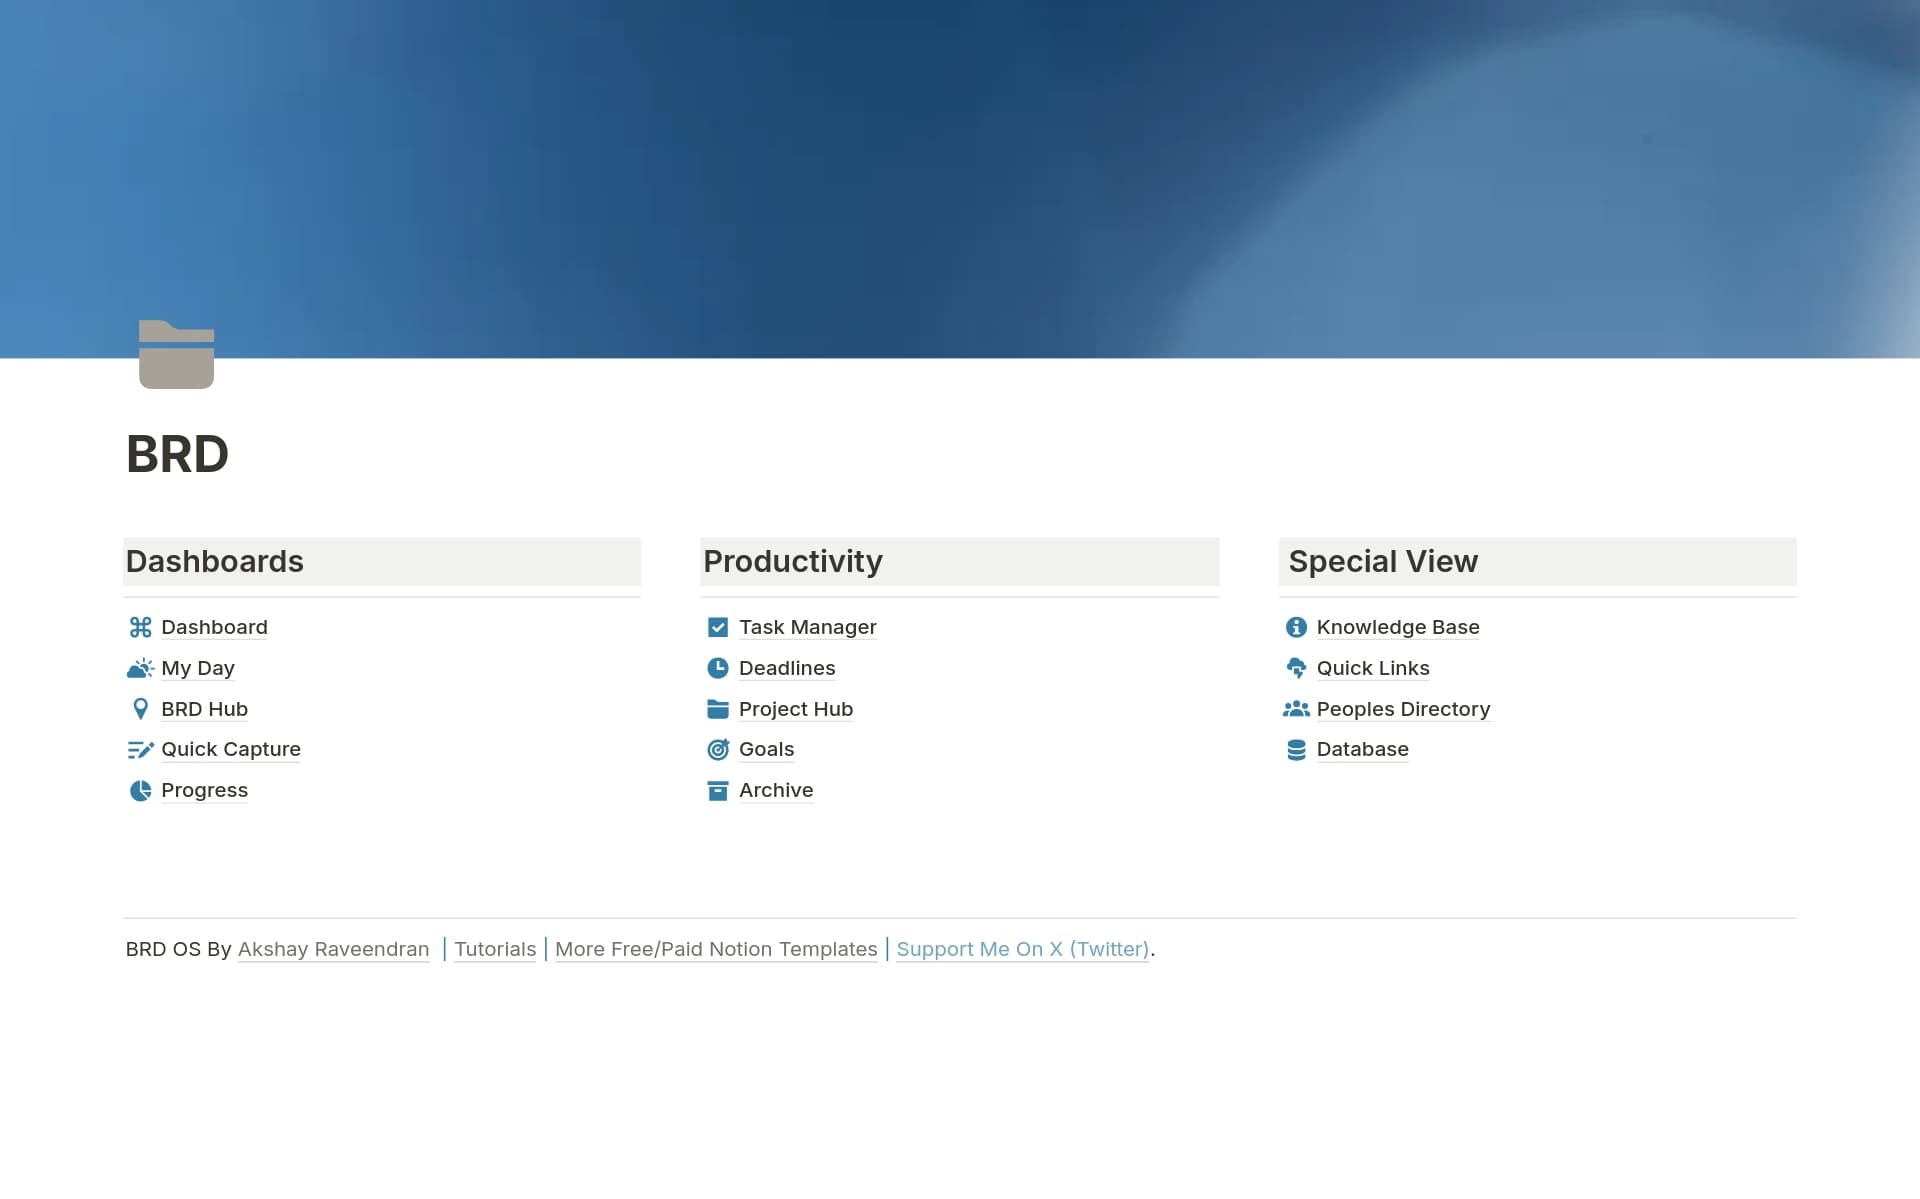This screenshot has width=1920, height=1199.
Task: Click the My Day sun-cloud icon
Action: point(140,668)
